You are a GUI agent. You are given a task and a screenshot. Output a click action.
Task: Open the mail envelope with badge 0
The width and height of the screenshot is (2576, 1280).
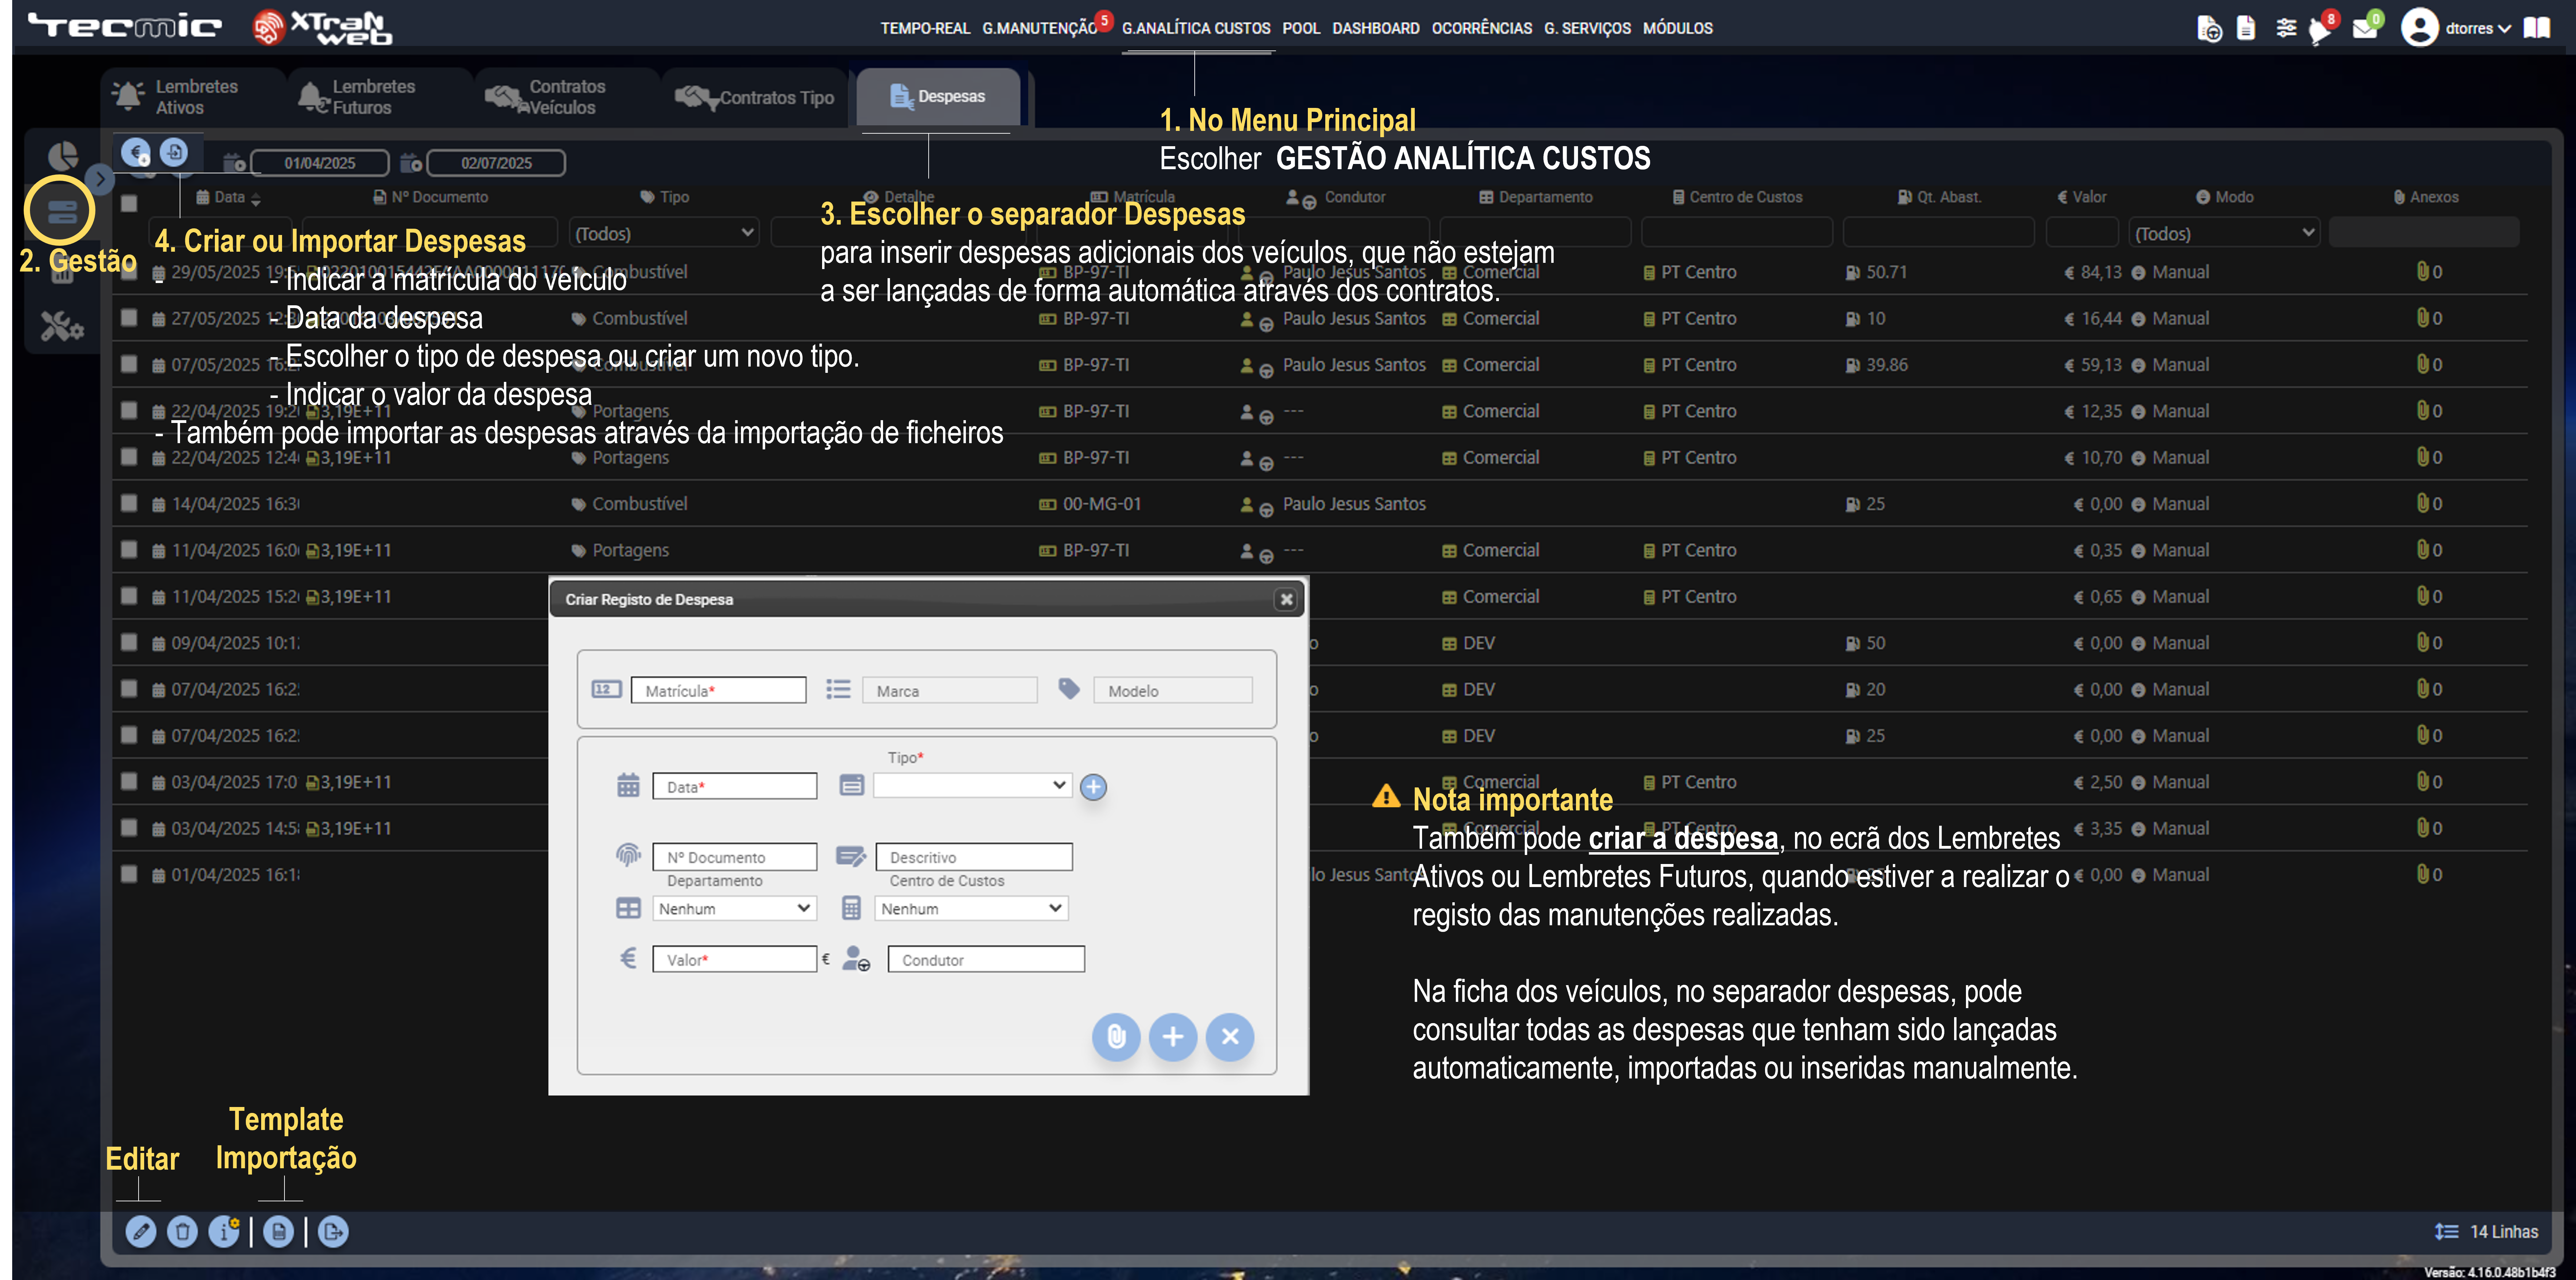point(2366,27)
